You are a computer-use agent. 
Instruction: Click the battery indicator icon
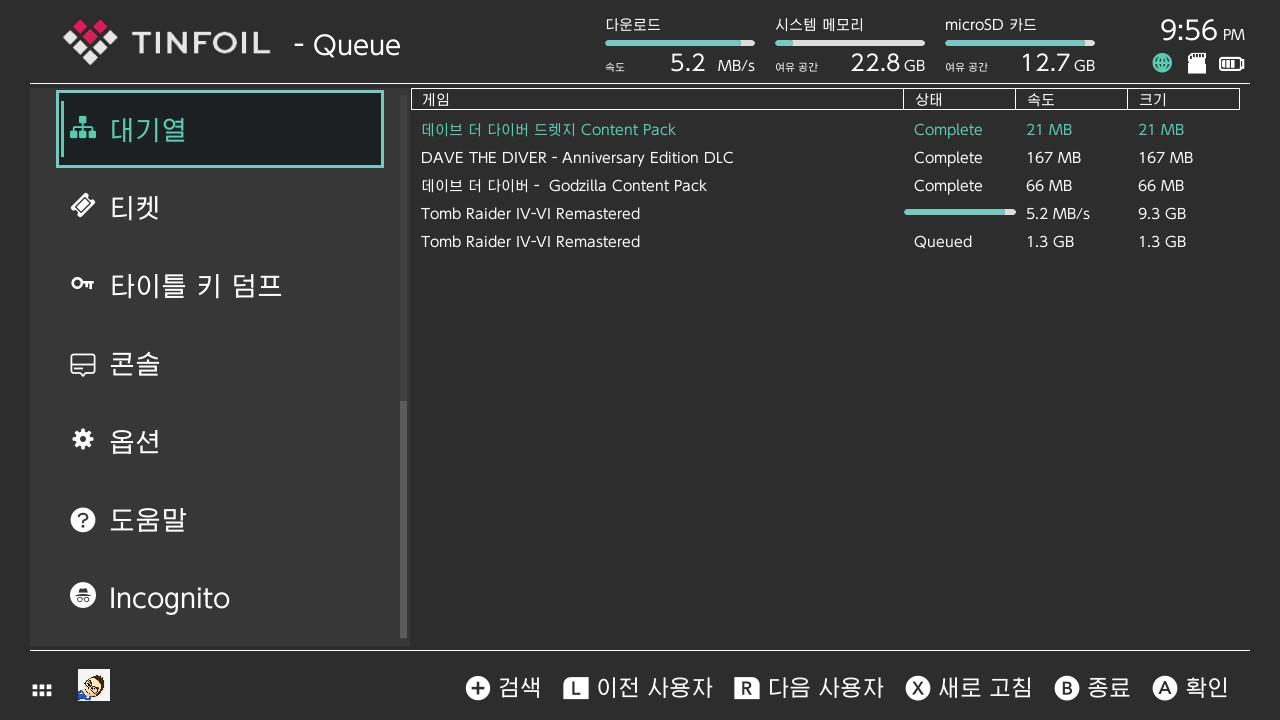click(x=1231, y=64)
